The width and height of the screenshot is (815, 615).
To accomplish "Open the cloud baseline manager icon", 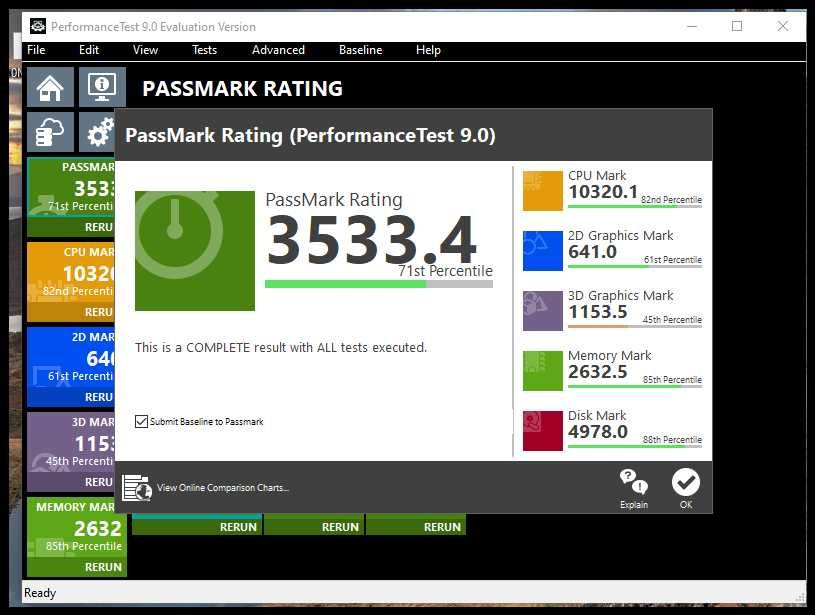I will coord(50,132).
